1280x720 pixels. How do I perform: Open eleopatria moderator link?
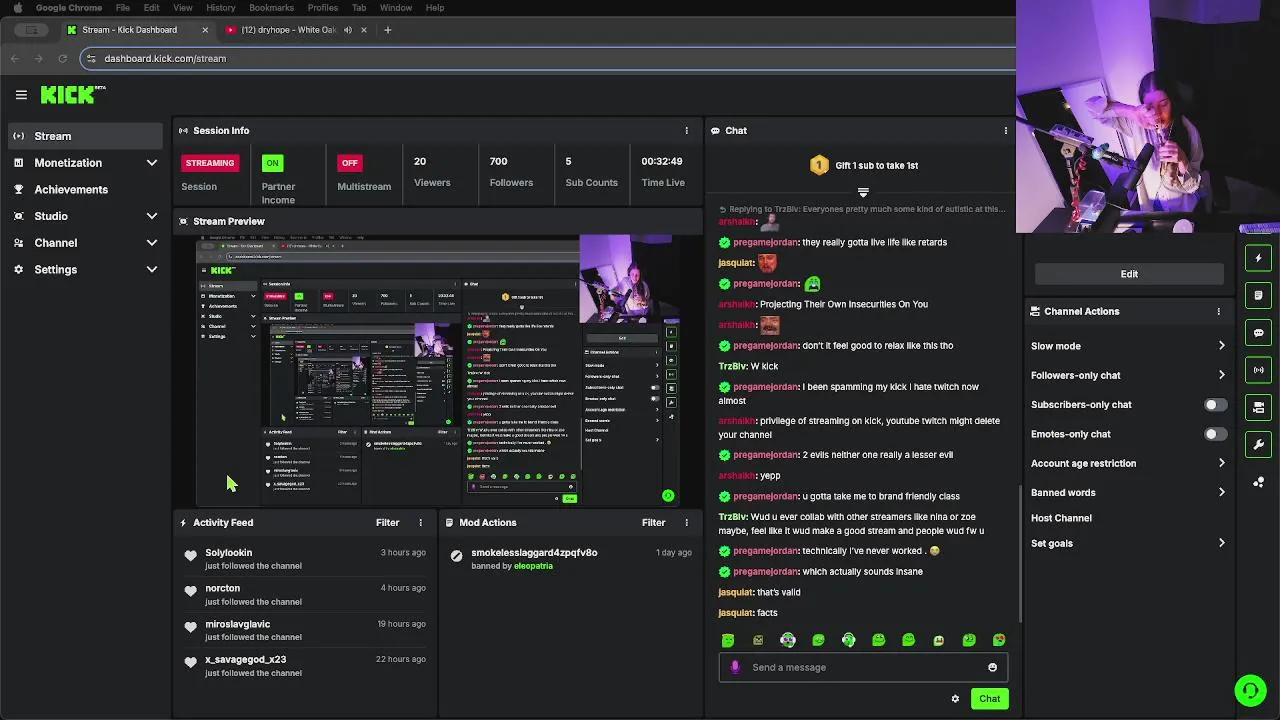click(x=533, y=566)
